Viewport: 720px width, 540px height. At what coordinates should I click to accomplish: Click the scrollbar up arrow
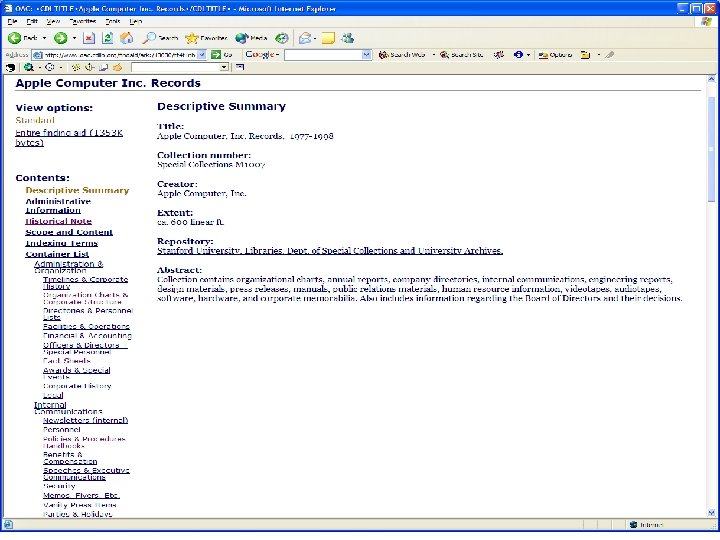[x=711, y=79]
